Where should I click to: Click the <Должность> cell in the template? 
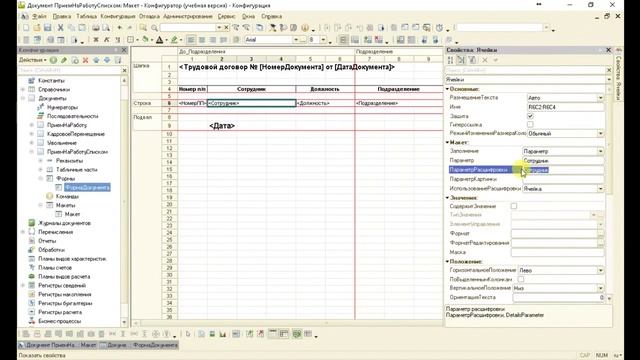click(325, 103)
